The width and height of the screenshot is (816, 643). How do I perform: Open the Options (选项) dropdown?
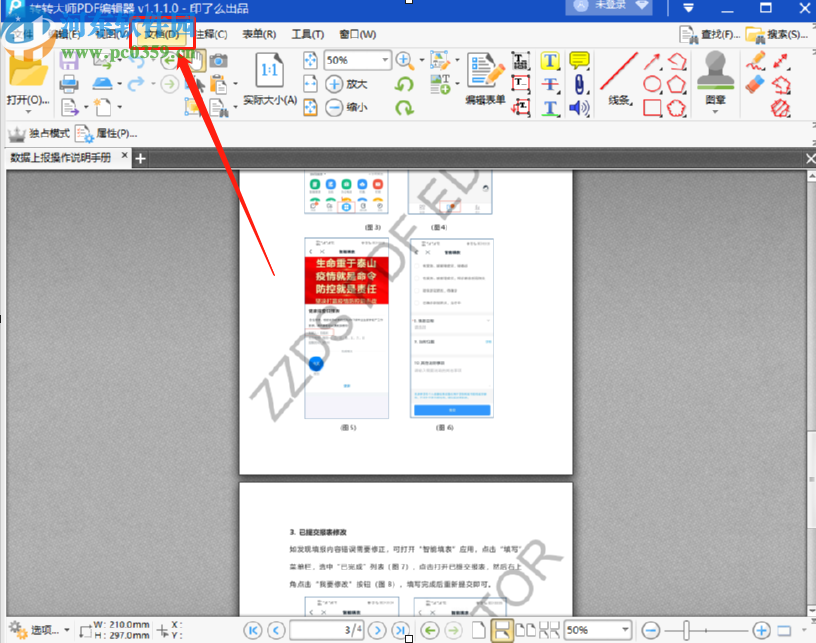coord(39,630)
